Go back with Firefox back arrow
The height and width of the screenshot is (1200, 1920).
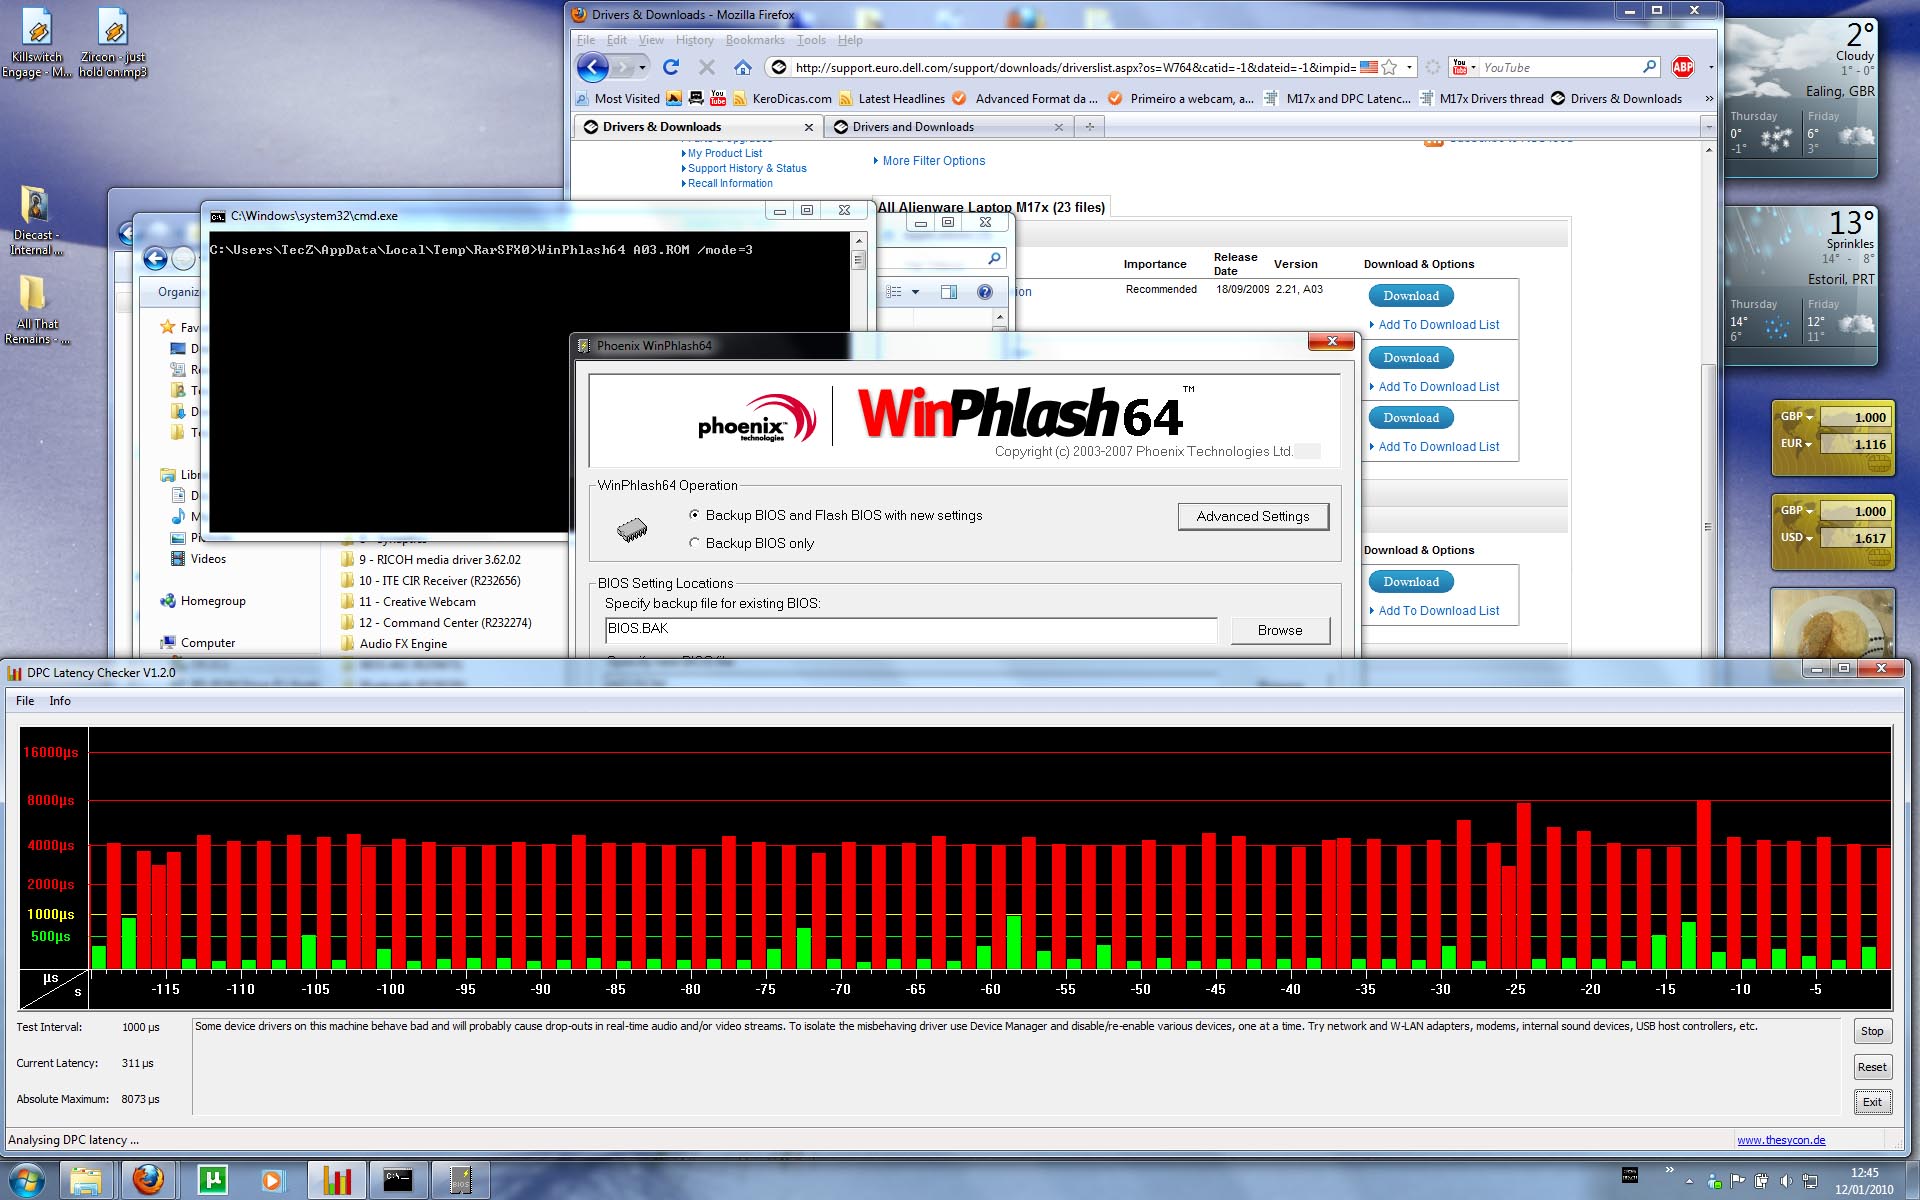(x=593, y=67)
